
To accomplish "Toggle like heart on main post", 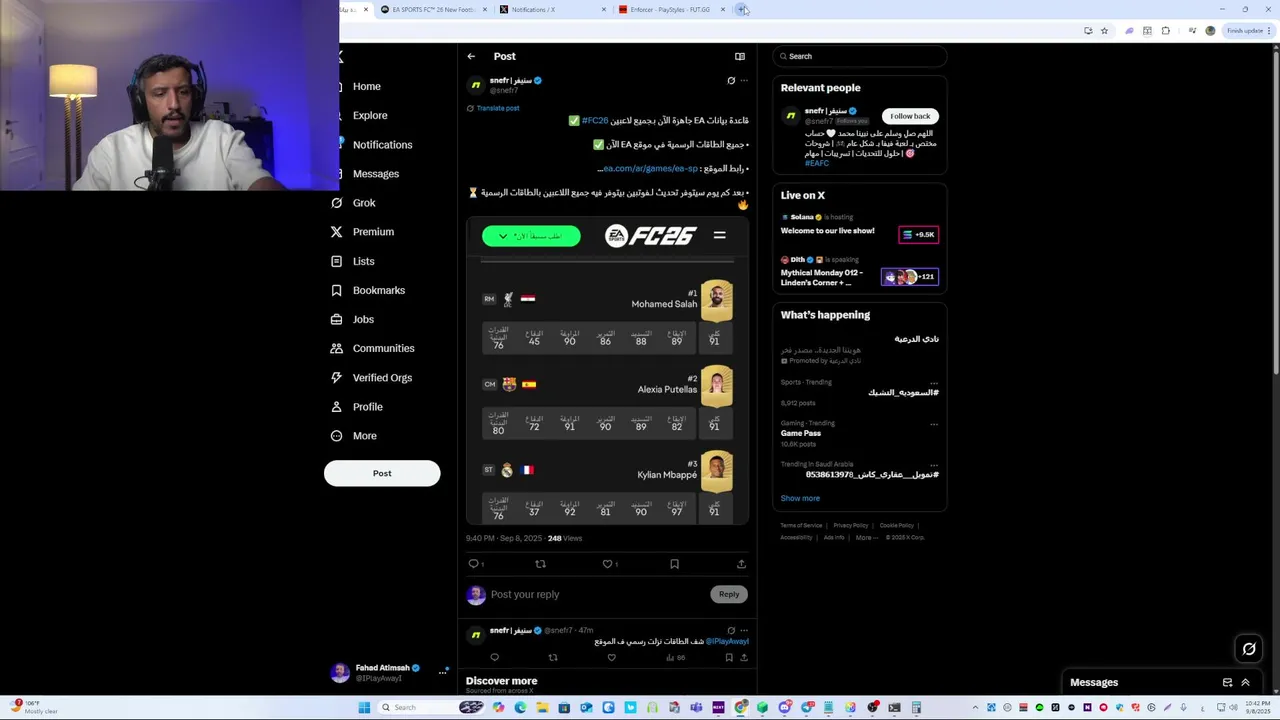I will [607, 564].
